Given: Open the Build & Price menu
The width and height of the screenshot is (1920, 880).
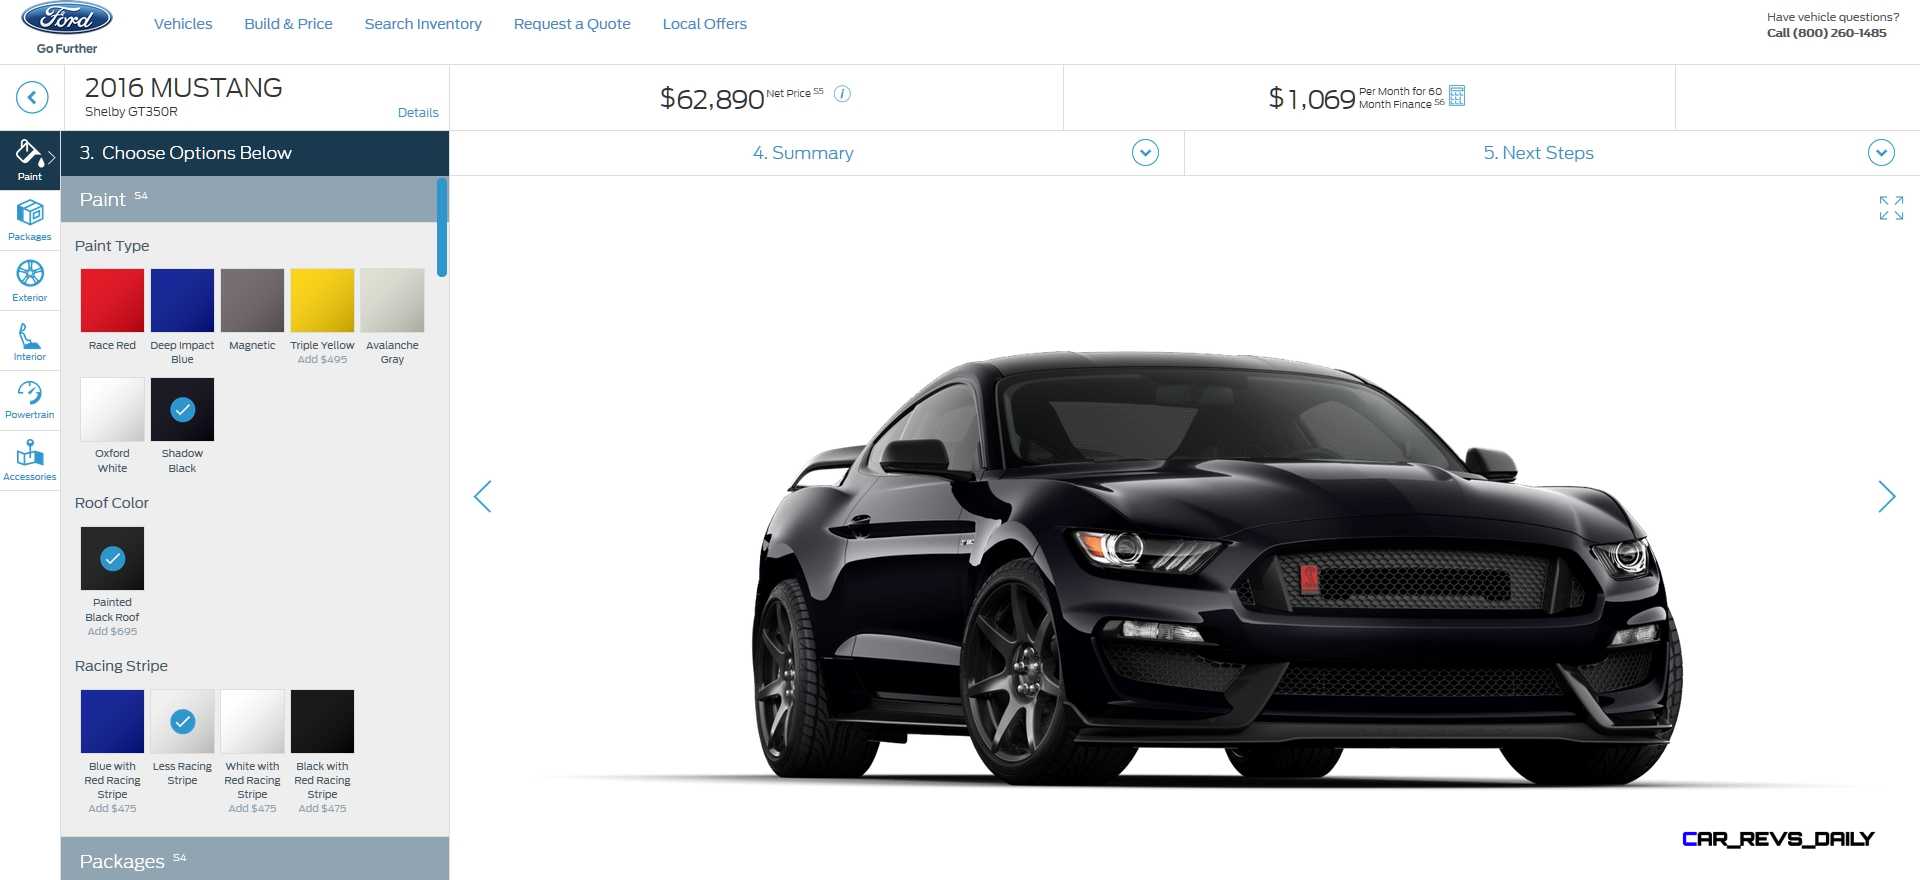Looking at the screenshot, I should [288, 24].
